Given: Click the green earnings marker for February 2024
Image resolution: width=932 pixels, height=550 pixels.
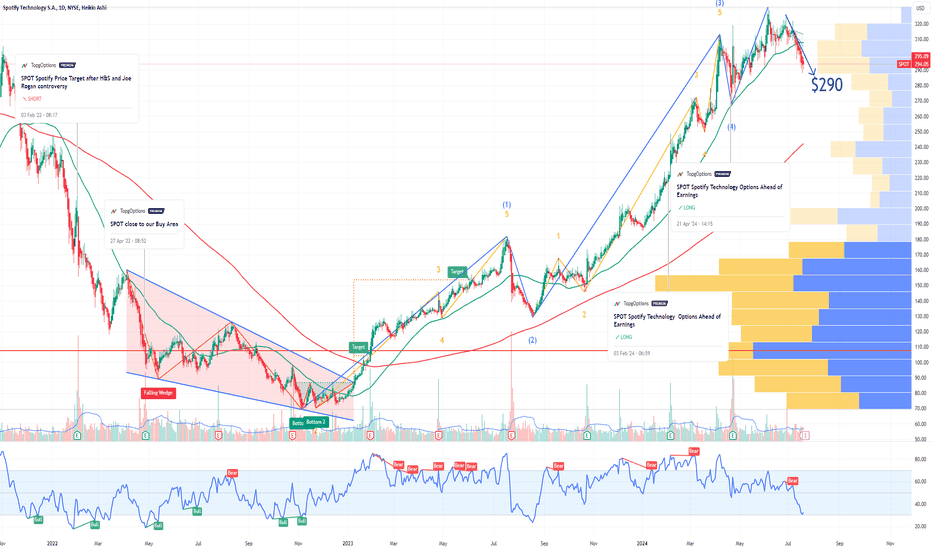Looking at the screenshot, I should pyautogui.click(x=670, y=436).
